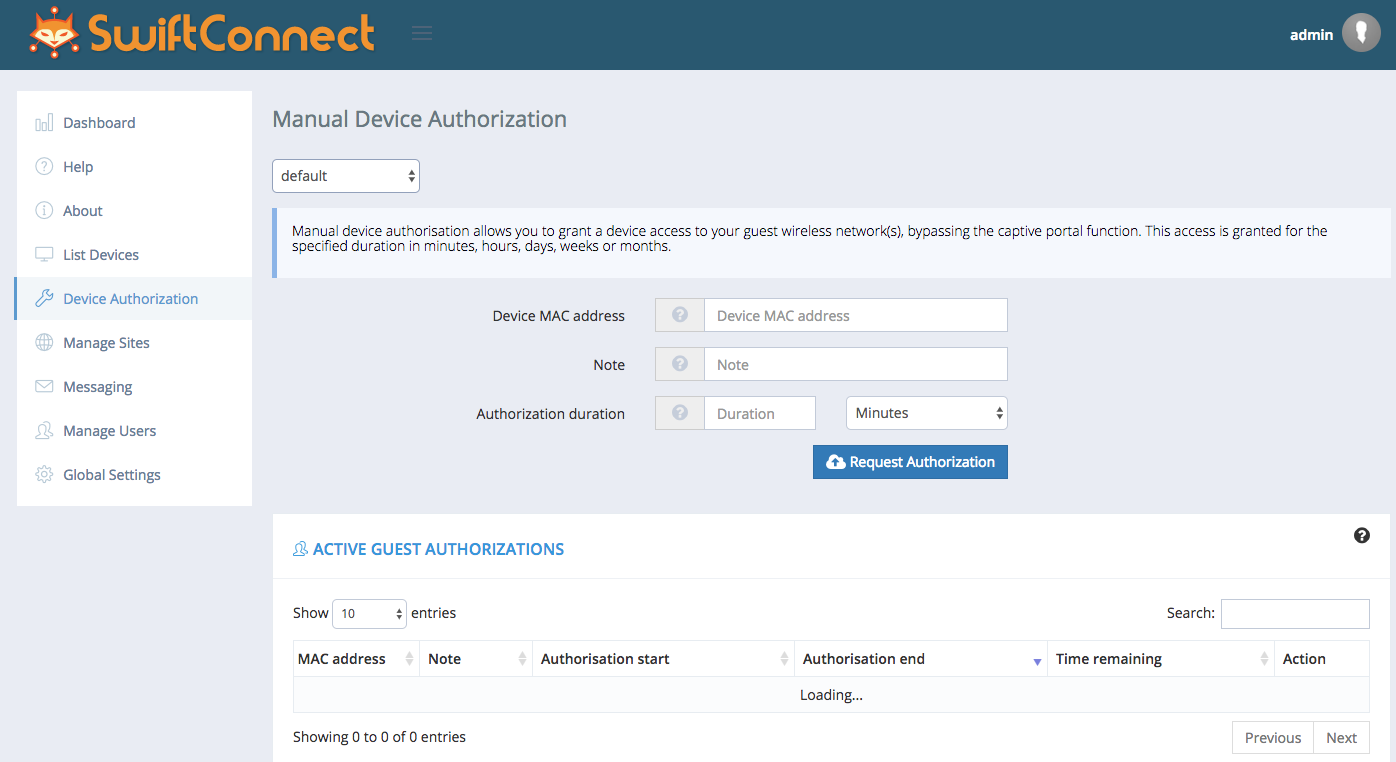Open the default site selector dropdown
The height and width of the screenshot is (762, 1396).
click(345, 175)
